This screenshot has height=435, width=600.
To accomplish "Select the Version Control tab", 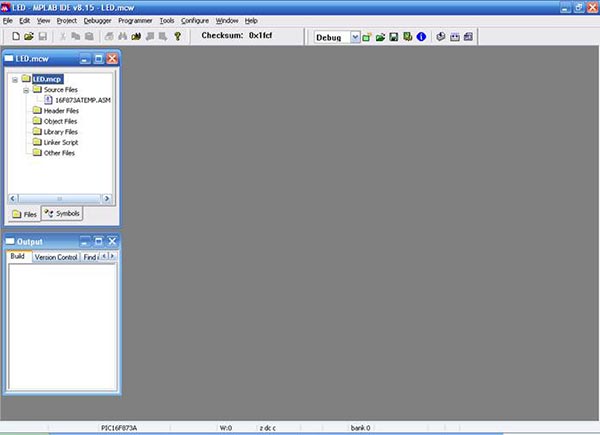I will pyautogui.click(x=56, y=257).
